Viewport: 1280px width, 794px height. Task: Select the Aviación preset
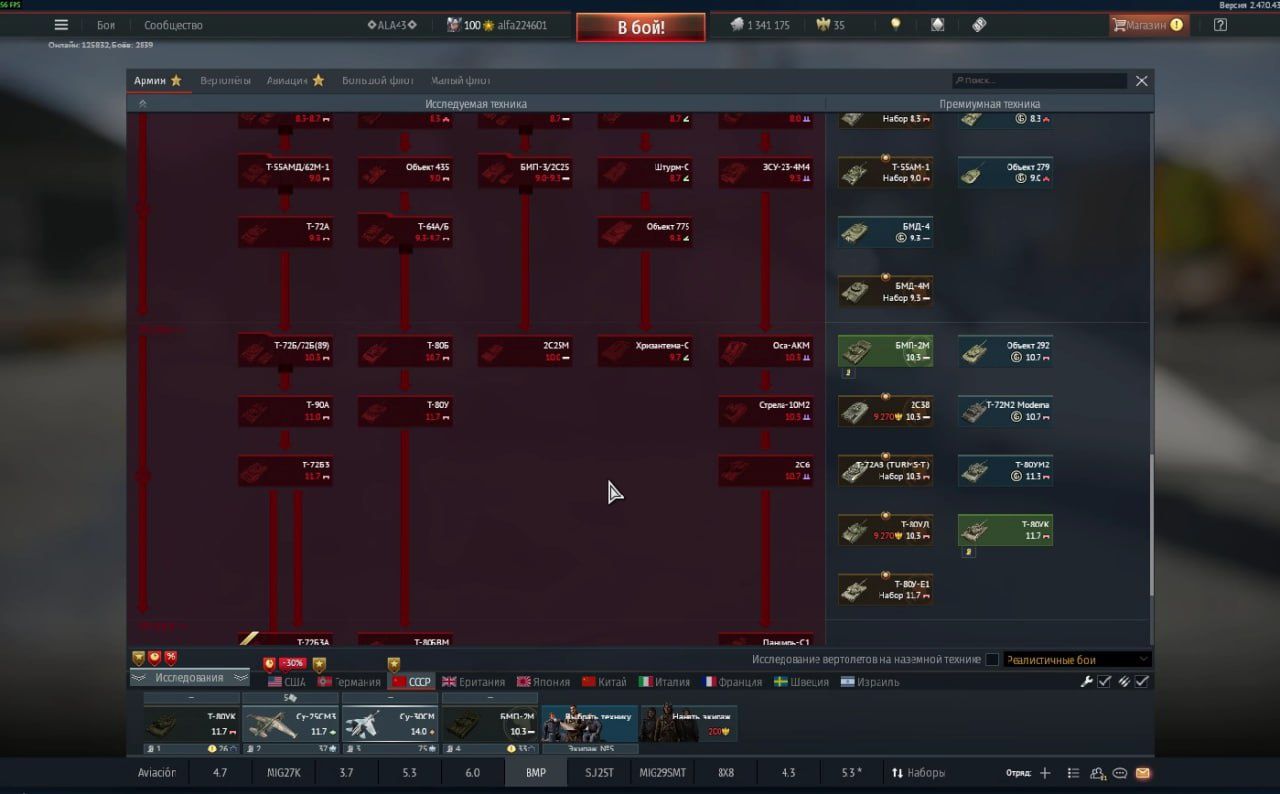click(156, 773)
